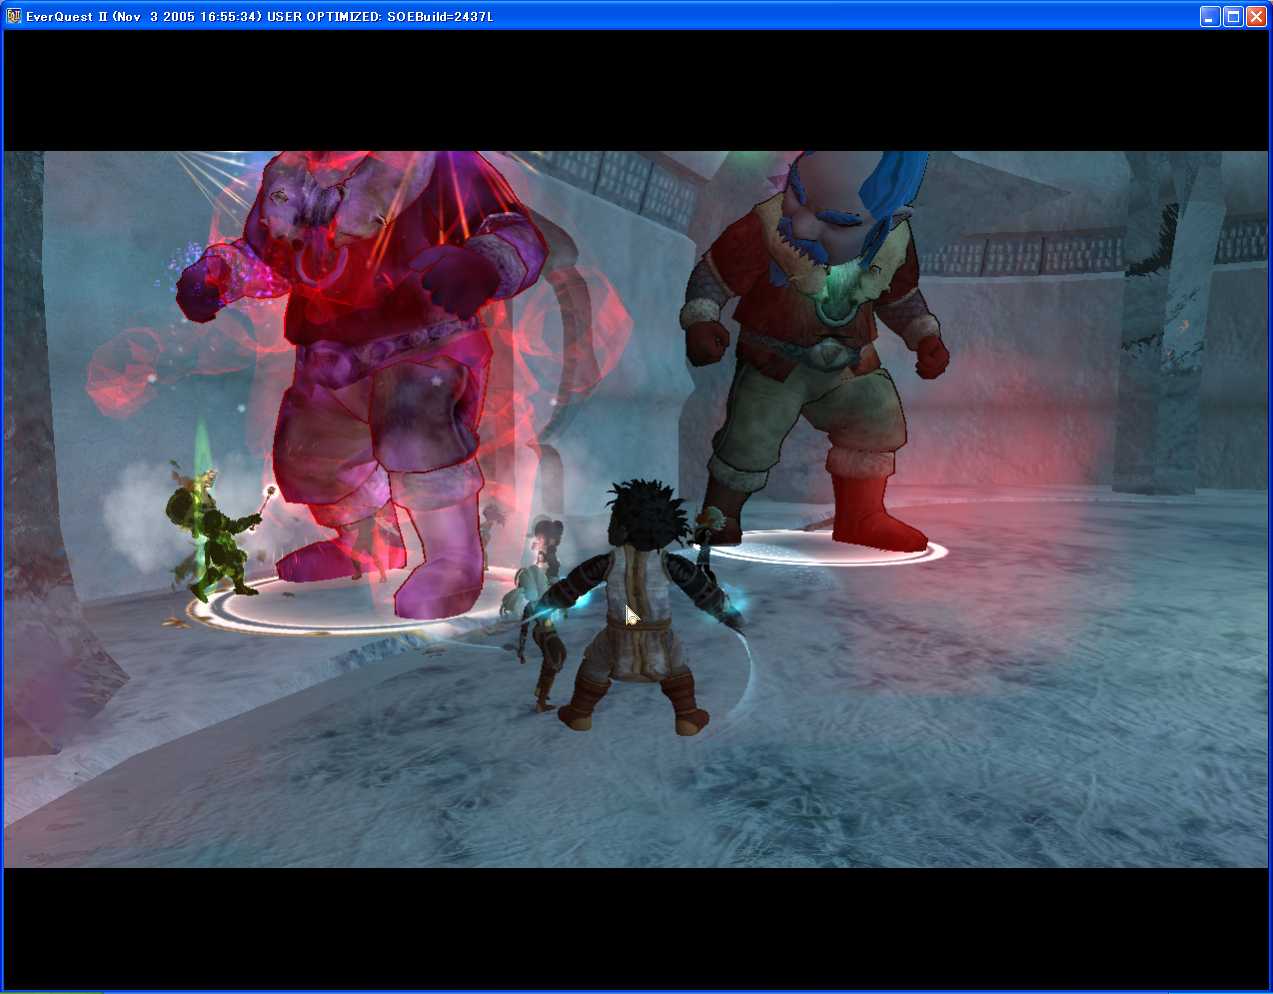Click the EverQuest II title bar icon
Viewport: 1273px width, 994px height.
click(14, 16)
